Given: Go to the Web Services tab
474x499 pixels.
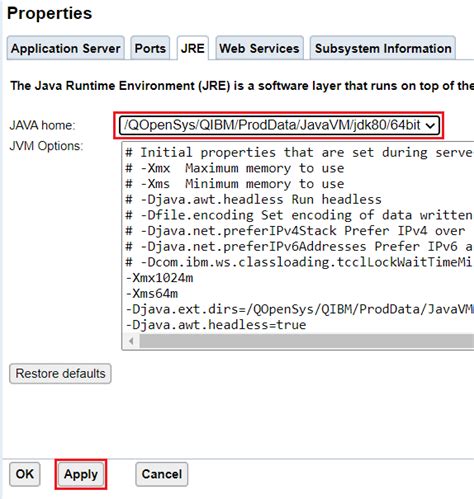Looking at the screenshot, I should click(259, 48).
